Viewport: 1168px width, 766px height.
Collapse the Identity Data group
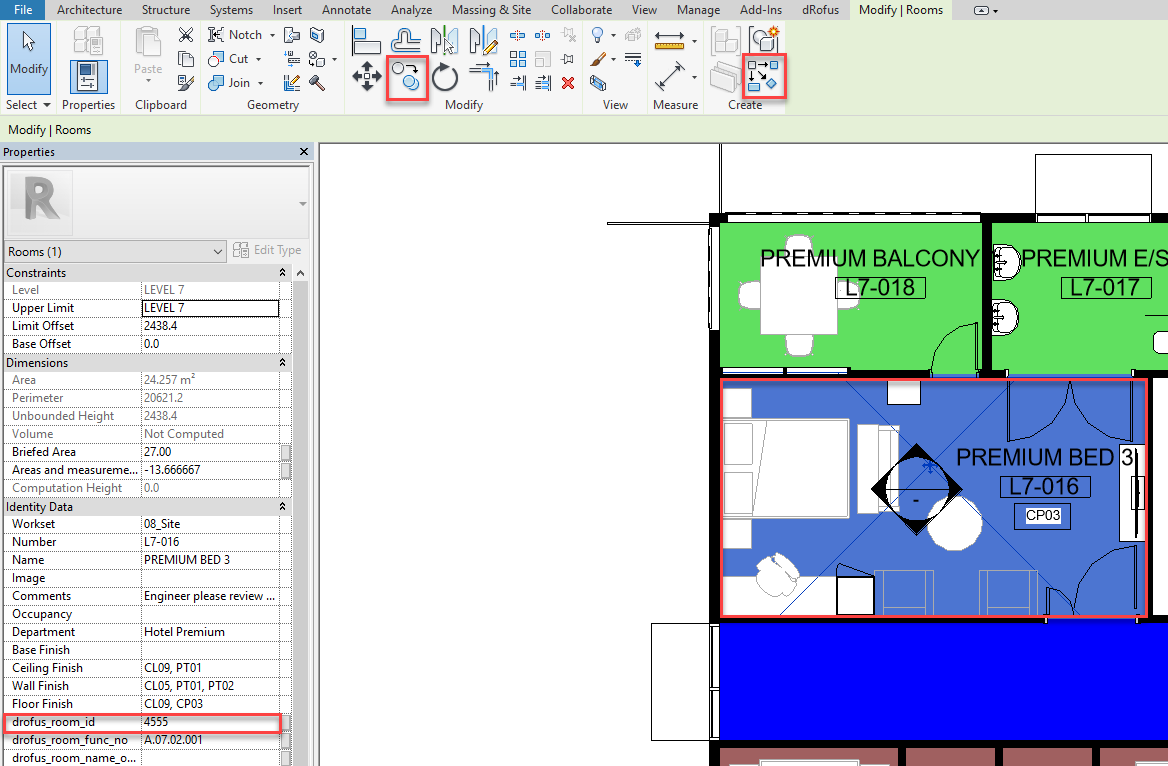coord(282,507)
